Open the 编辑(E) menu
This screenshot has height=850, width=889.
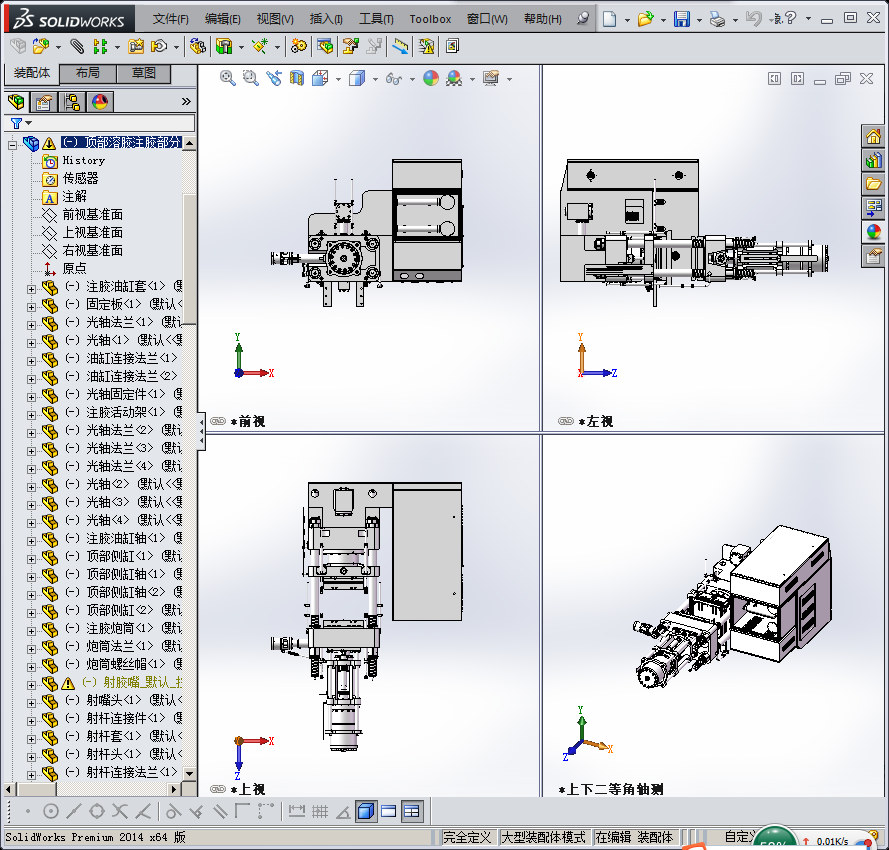(222, 19)
